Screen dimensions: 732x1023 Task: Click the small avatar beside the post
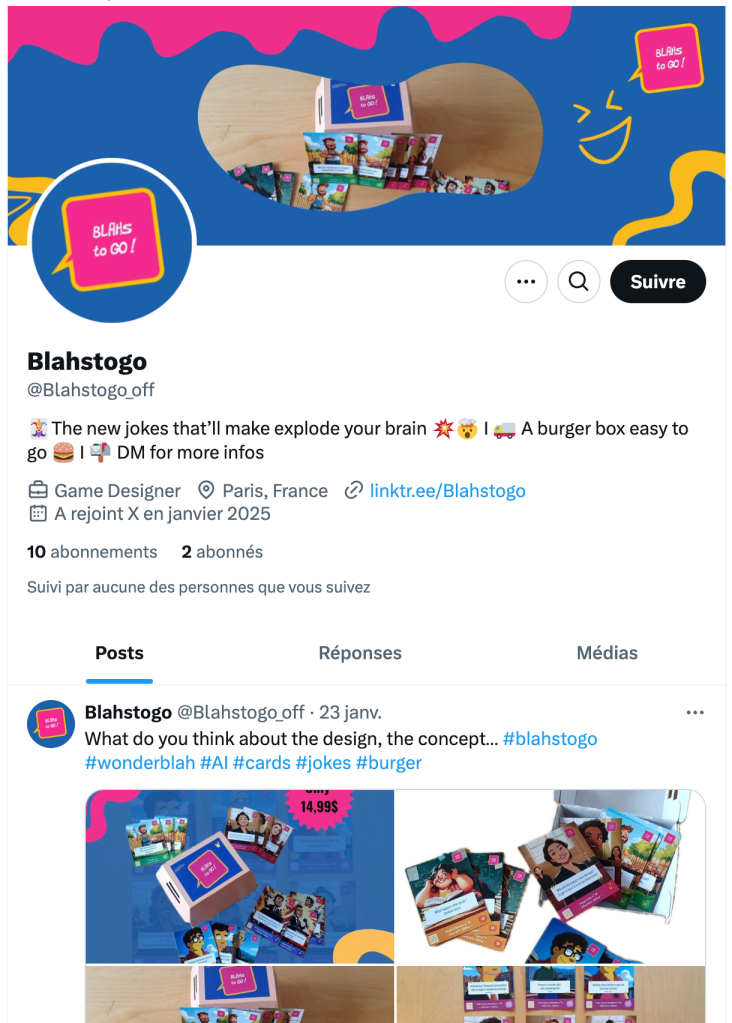[x=51, y=724]
